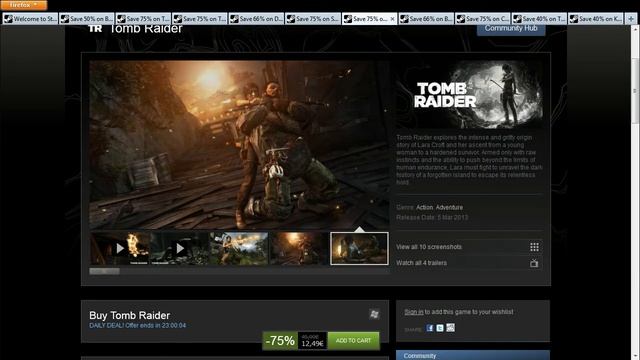The width and height of the screenshot is (640, 360).
Task: Open the Action genre link
Action: tap(424, 207)
